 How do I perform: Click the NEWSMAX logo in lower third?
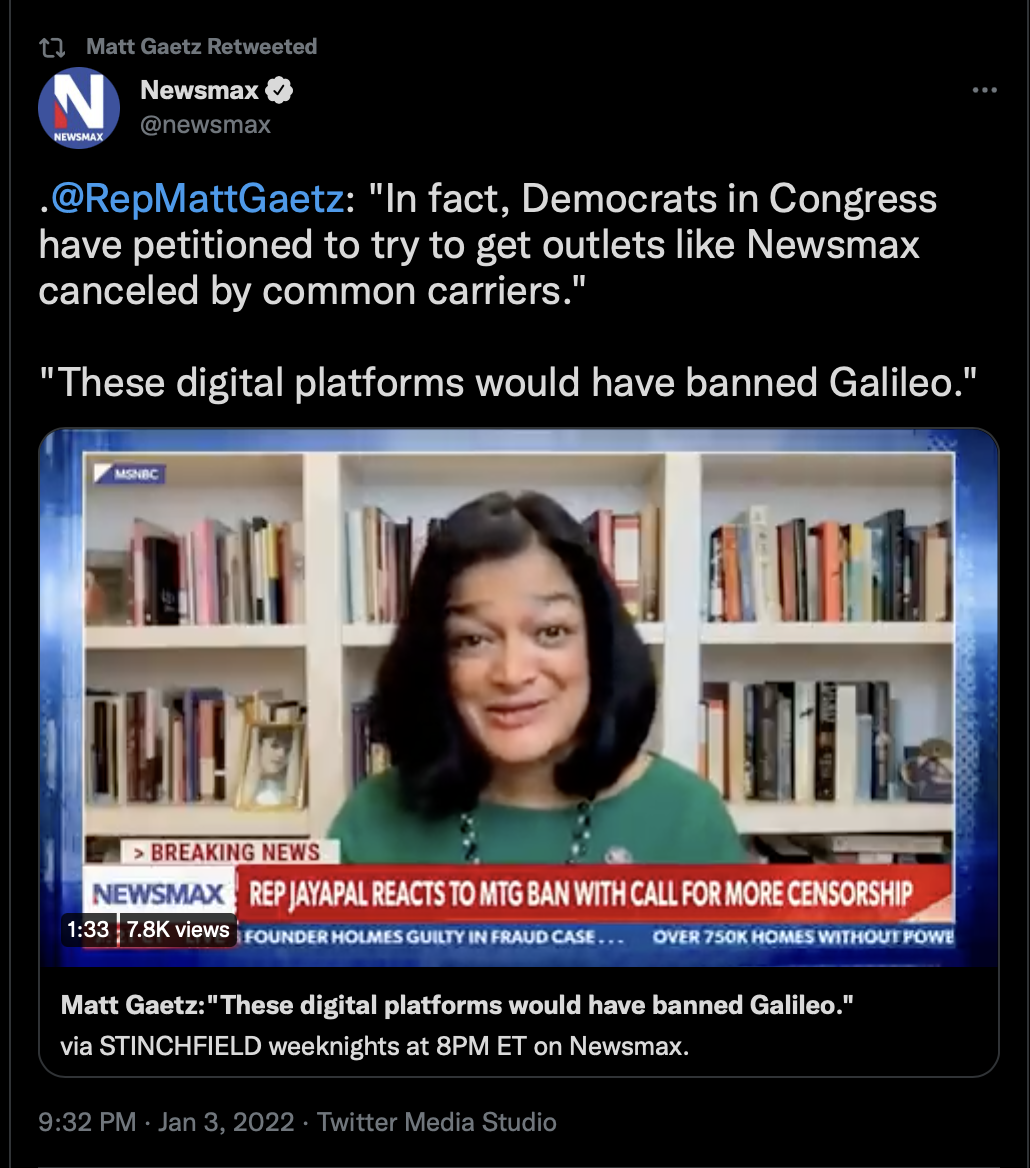coord(159,893)
